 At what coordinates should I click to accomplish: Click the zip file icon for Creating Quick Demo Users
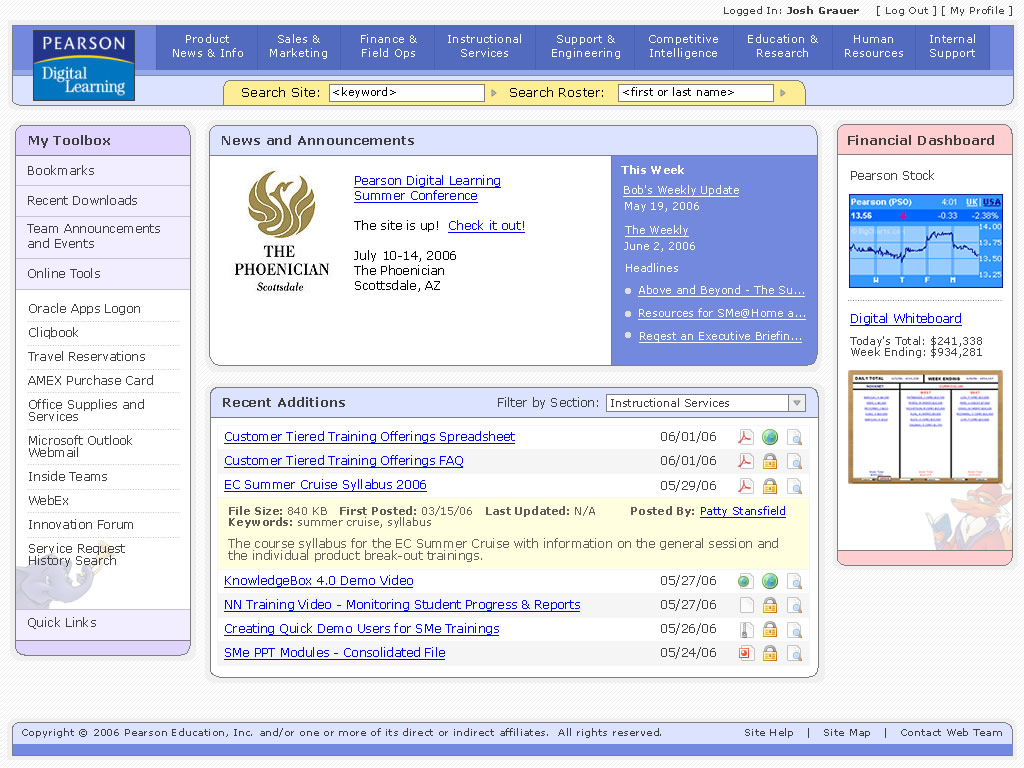tap(745, 629)
